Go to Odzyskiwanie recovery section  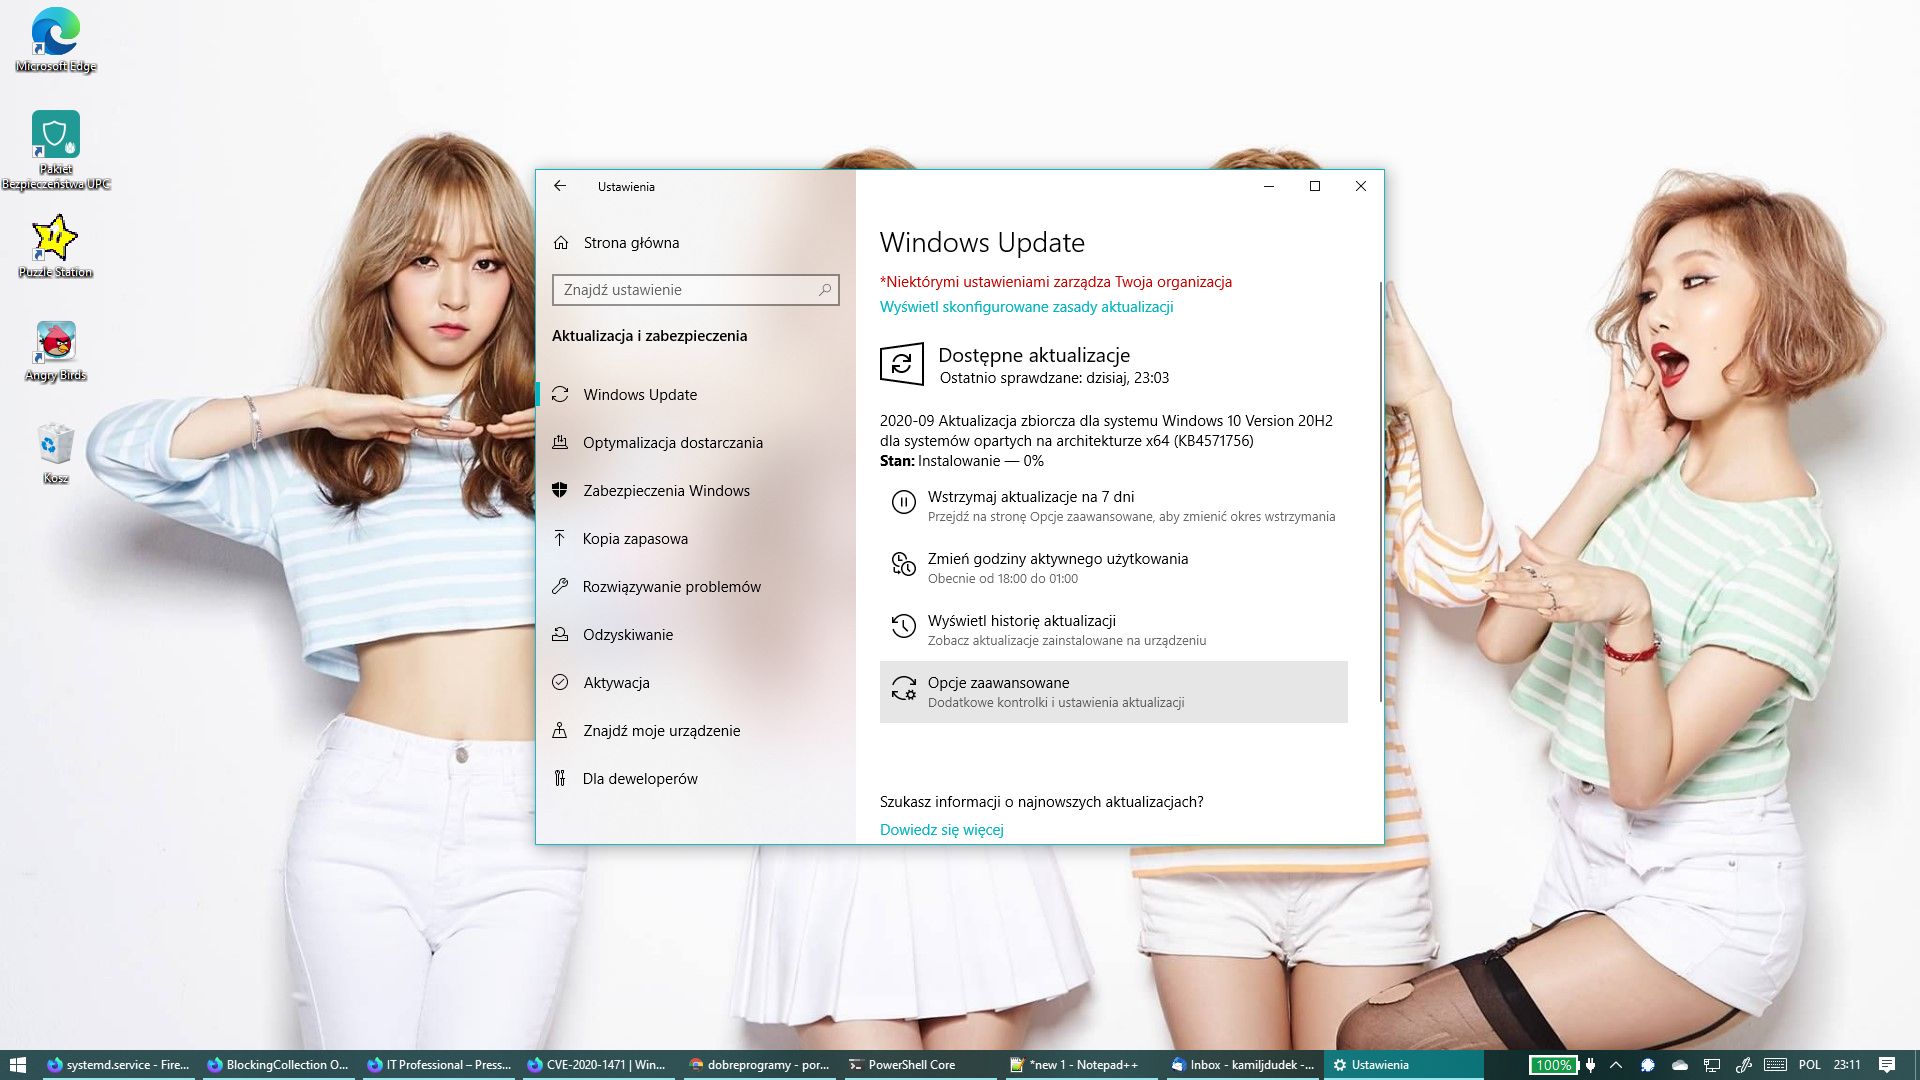pos(628,635)
